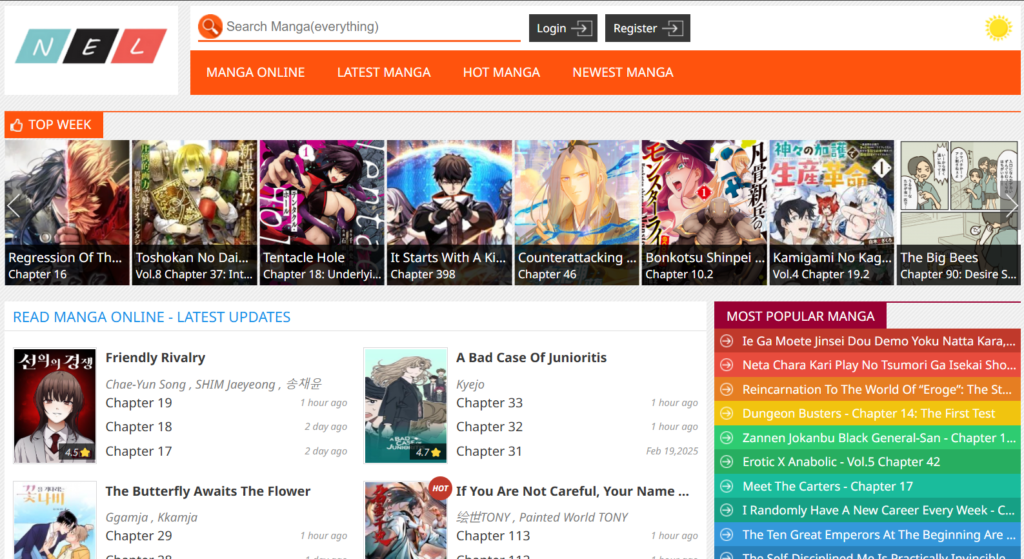Open It Starts With A Ki... carousel thumbnail
The width and height of the screenshot is (1024, 559).
(x=449, y=212)
